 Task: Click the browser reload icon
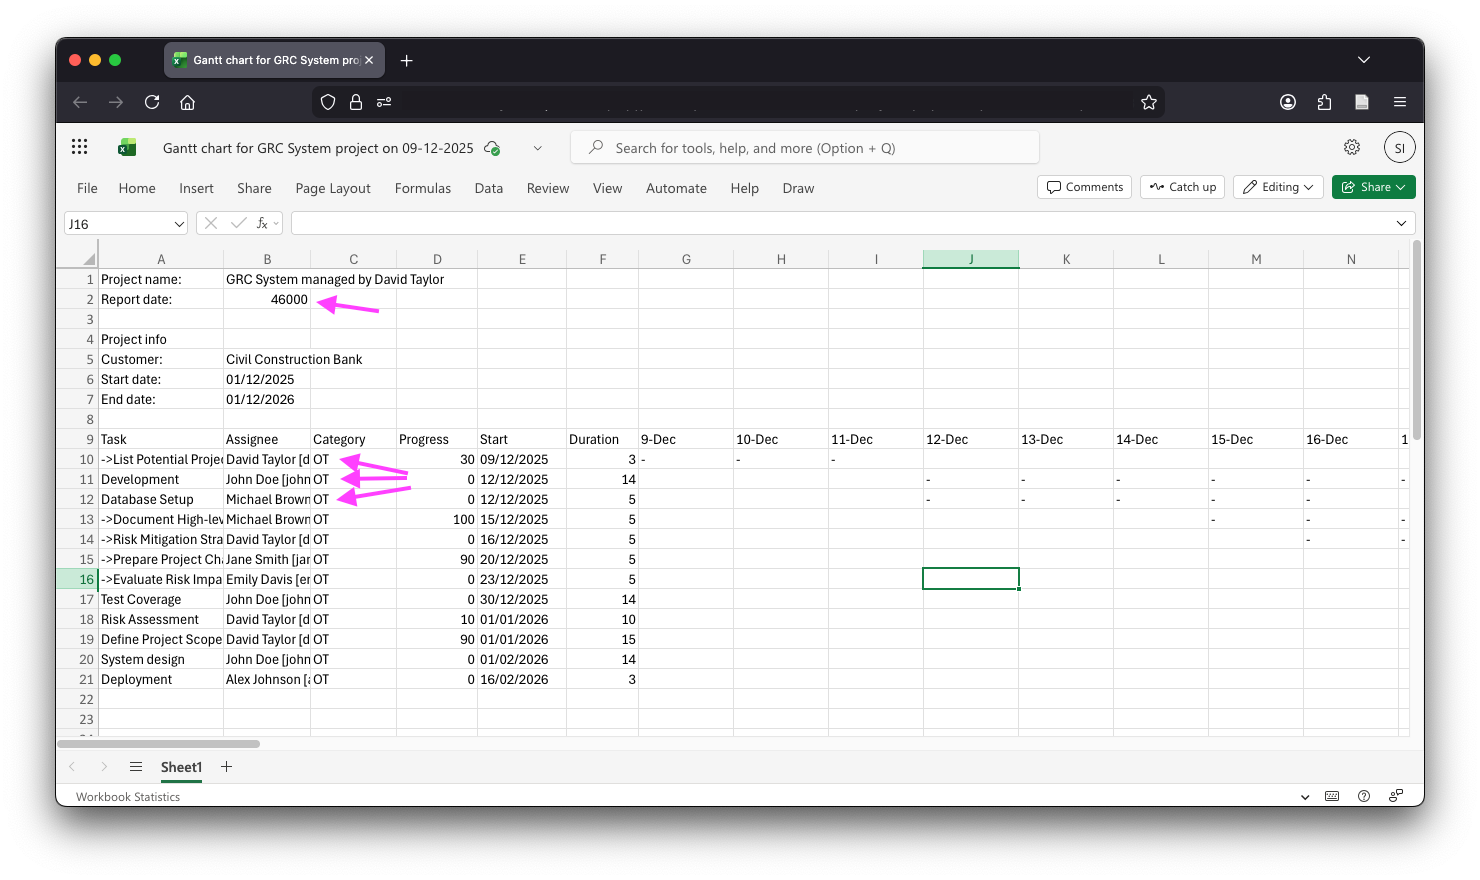click(x=152, y=102)
